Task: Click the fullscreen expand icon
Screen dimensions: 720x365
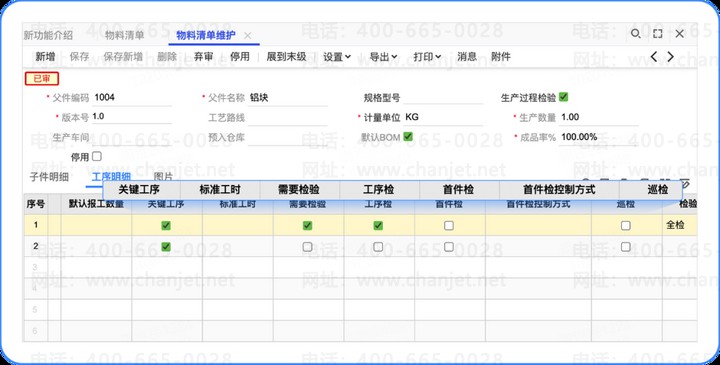Action: coord(658,34)
